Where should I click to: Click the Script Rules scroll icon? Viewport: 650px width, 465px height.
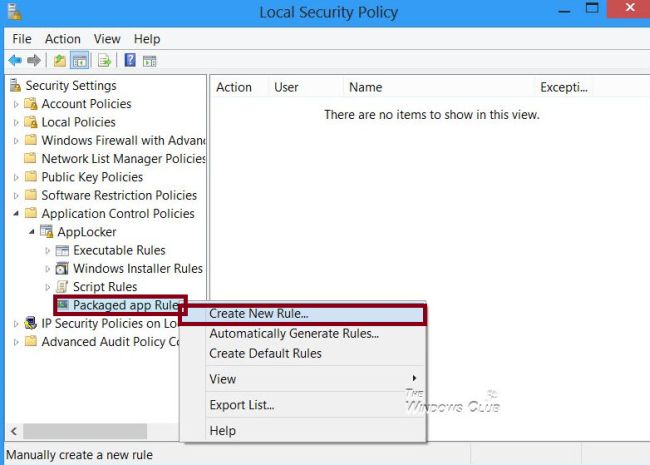pos(62,286)
